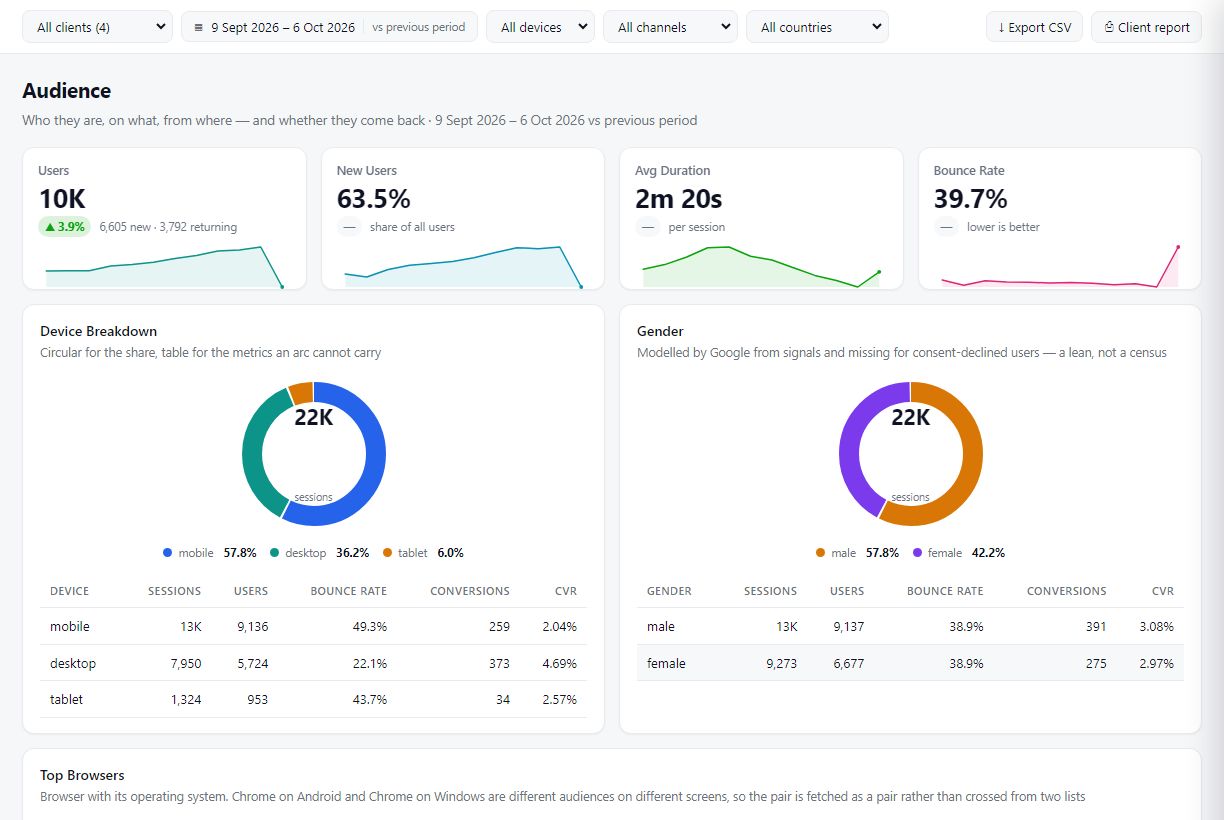1224x820 pixels.
Task: Sort gender table by CVR header
Action: (1162, 591)
